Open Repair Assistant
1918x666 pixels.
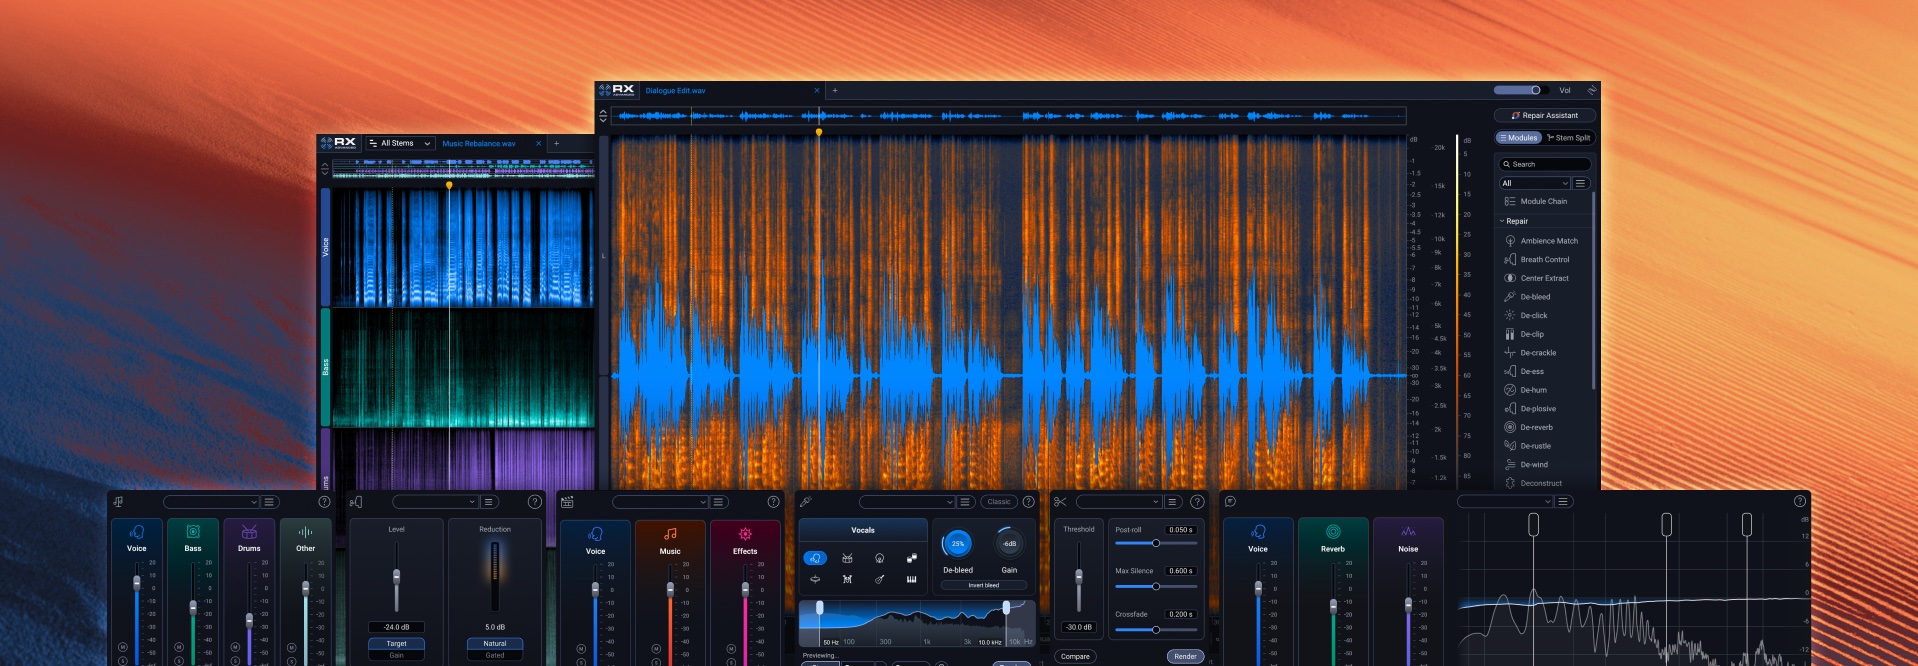tap(1543, 115)
